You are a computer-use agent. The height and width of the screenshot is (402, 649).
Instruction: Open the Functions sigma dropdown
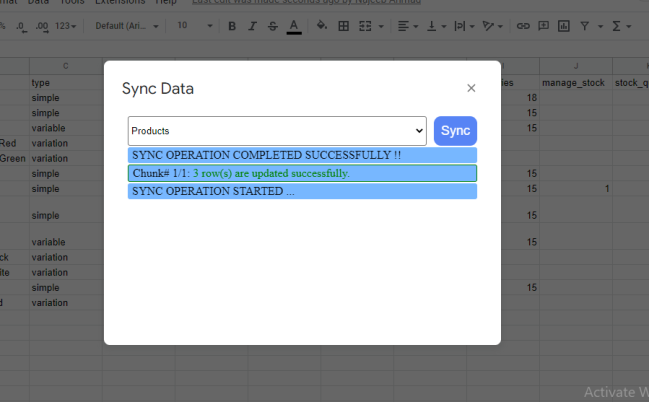621,26
